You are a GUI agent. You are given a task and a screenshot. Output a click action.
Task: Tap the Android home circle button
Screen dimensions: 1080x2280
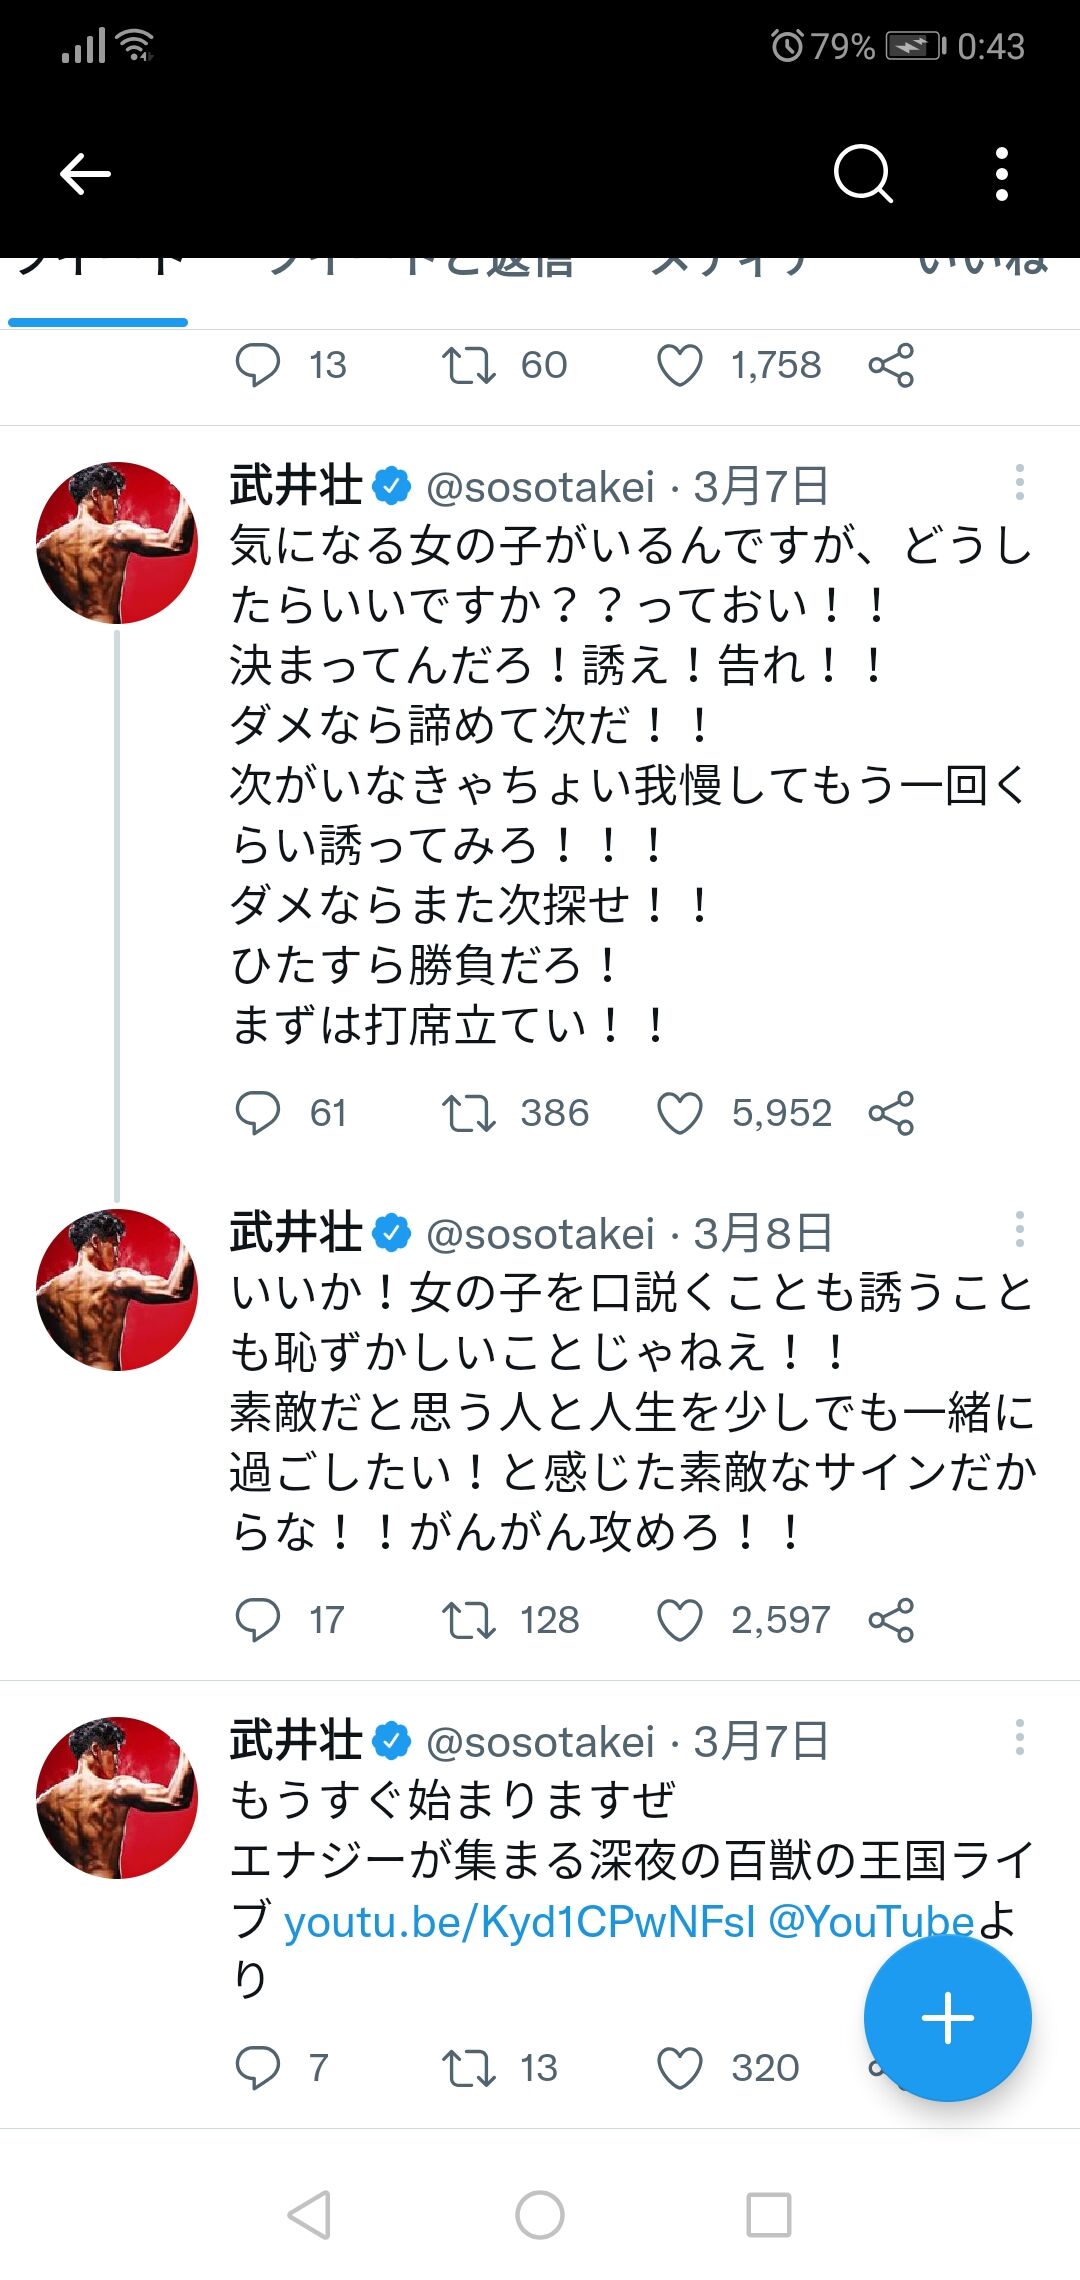pos(540,2214)
